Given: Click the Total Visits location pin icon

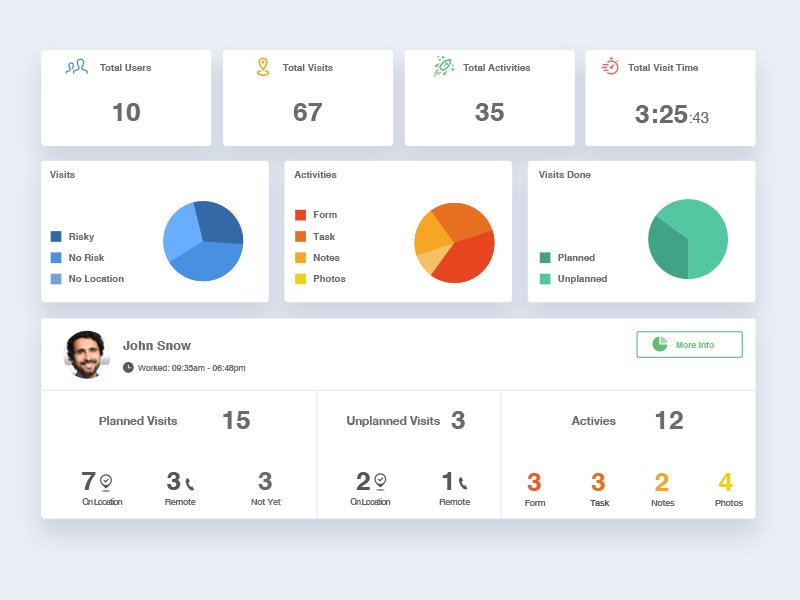Looking at the screenshot, I should coord(263,67).
